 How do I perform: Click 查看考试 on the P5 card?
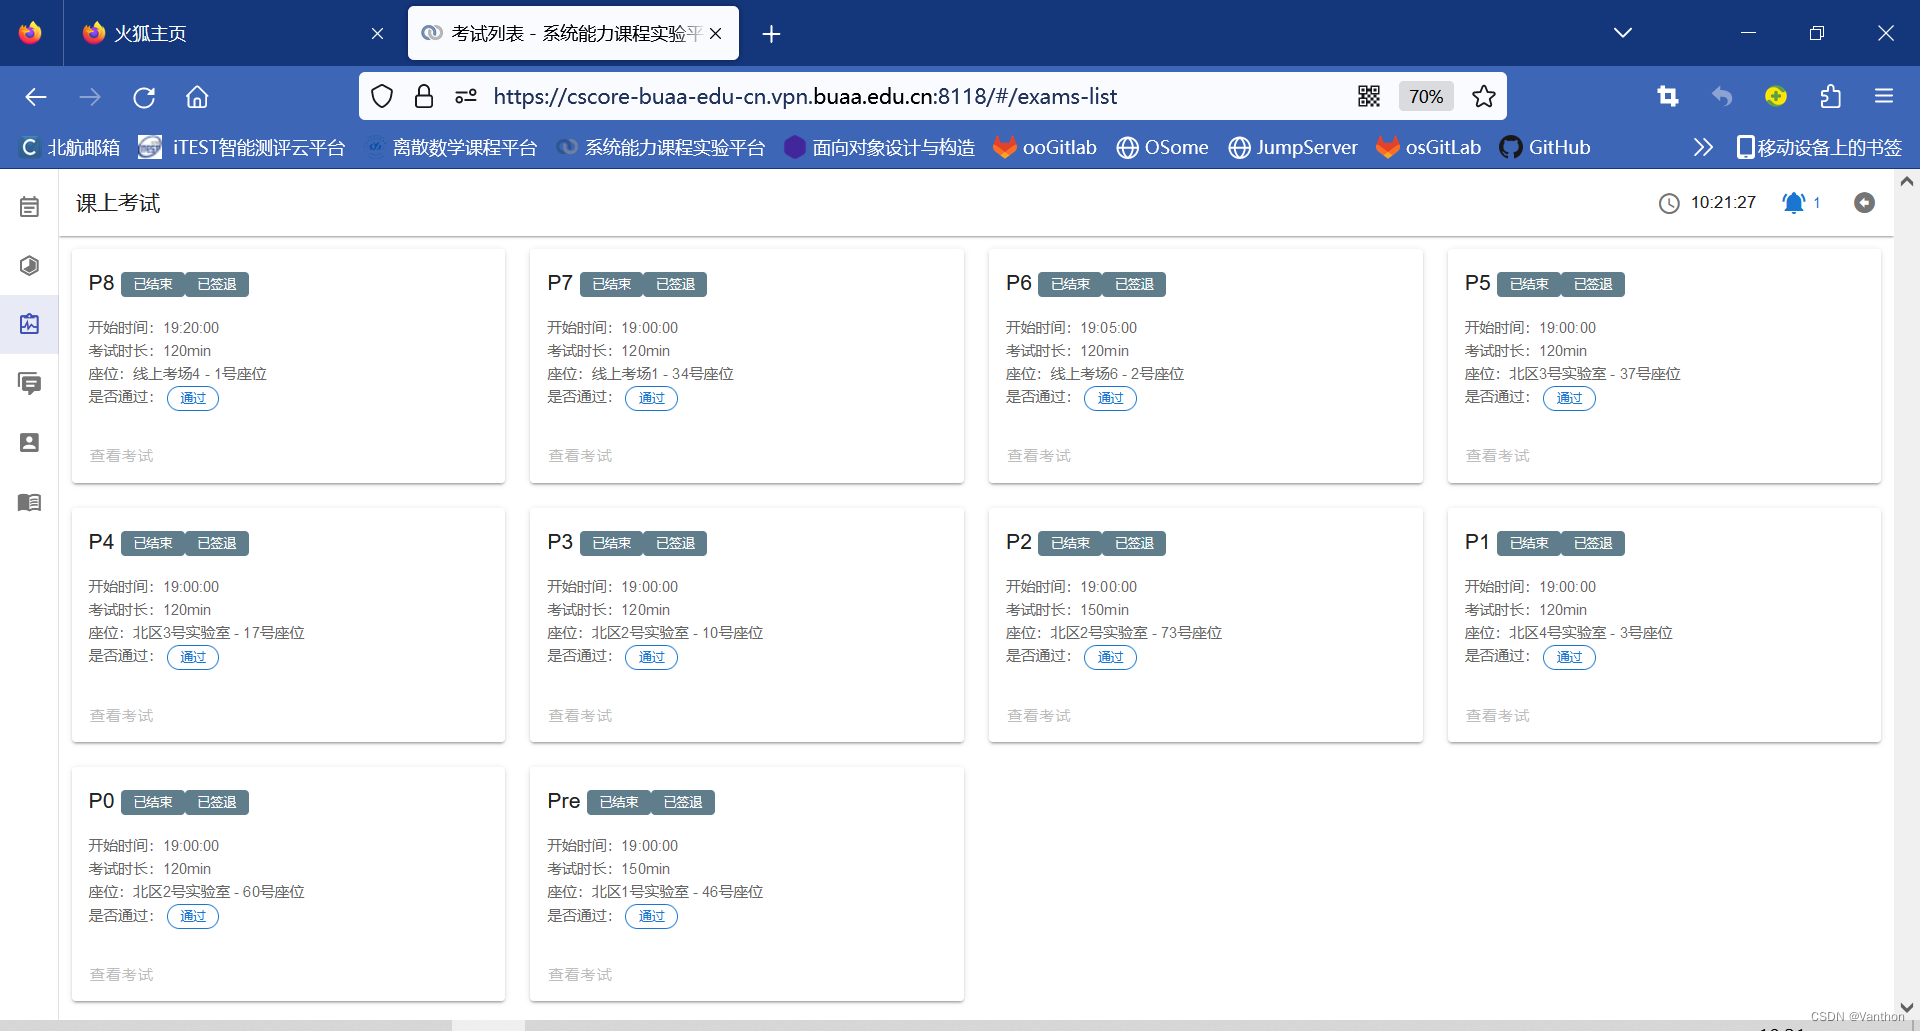click(1498, 456)
